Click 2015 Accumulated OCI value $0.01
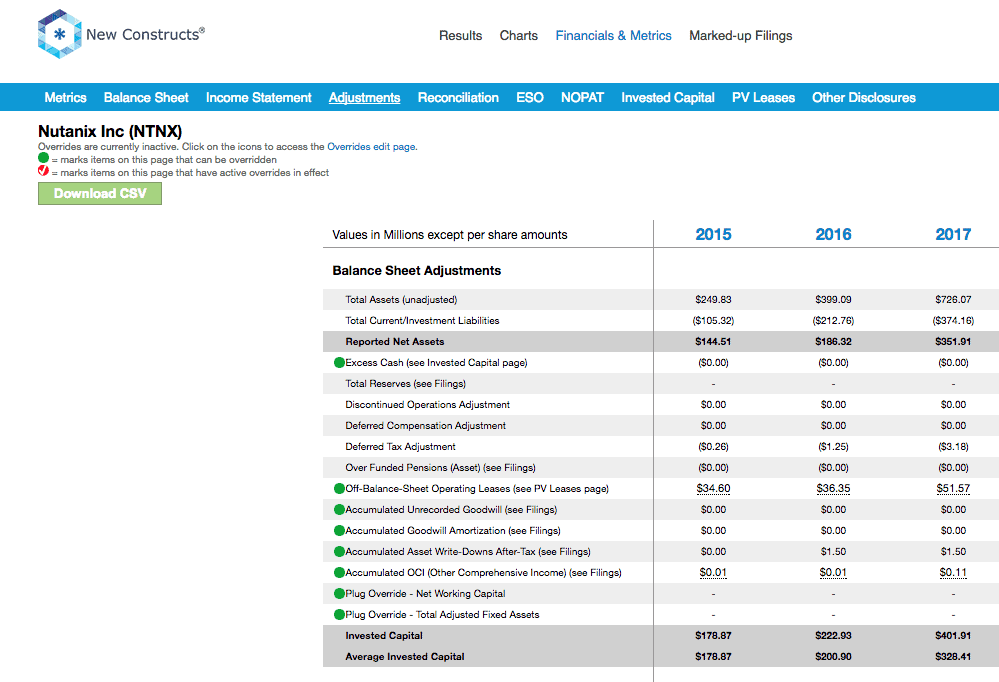 tap(714, 573)
